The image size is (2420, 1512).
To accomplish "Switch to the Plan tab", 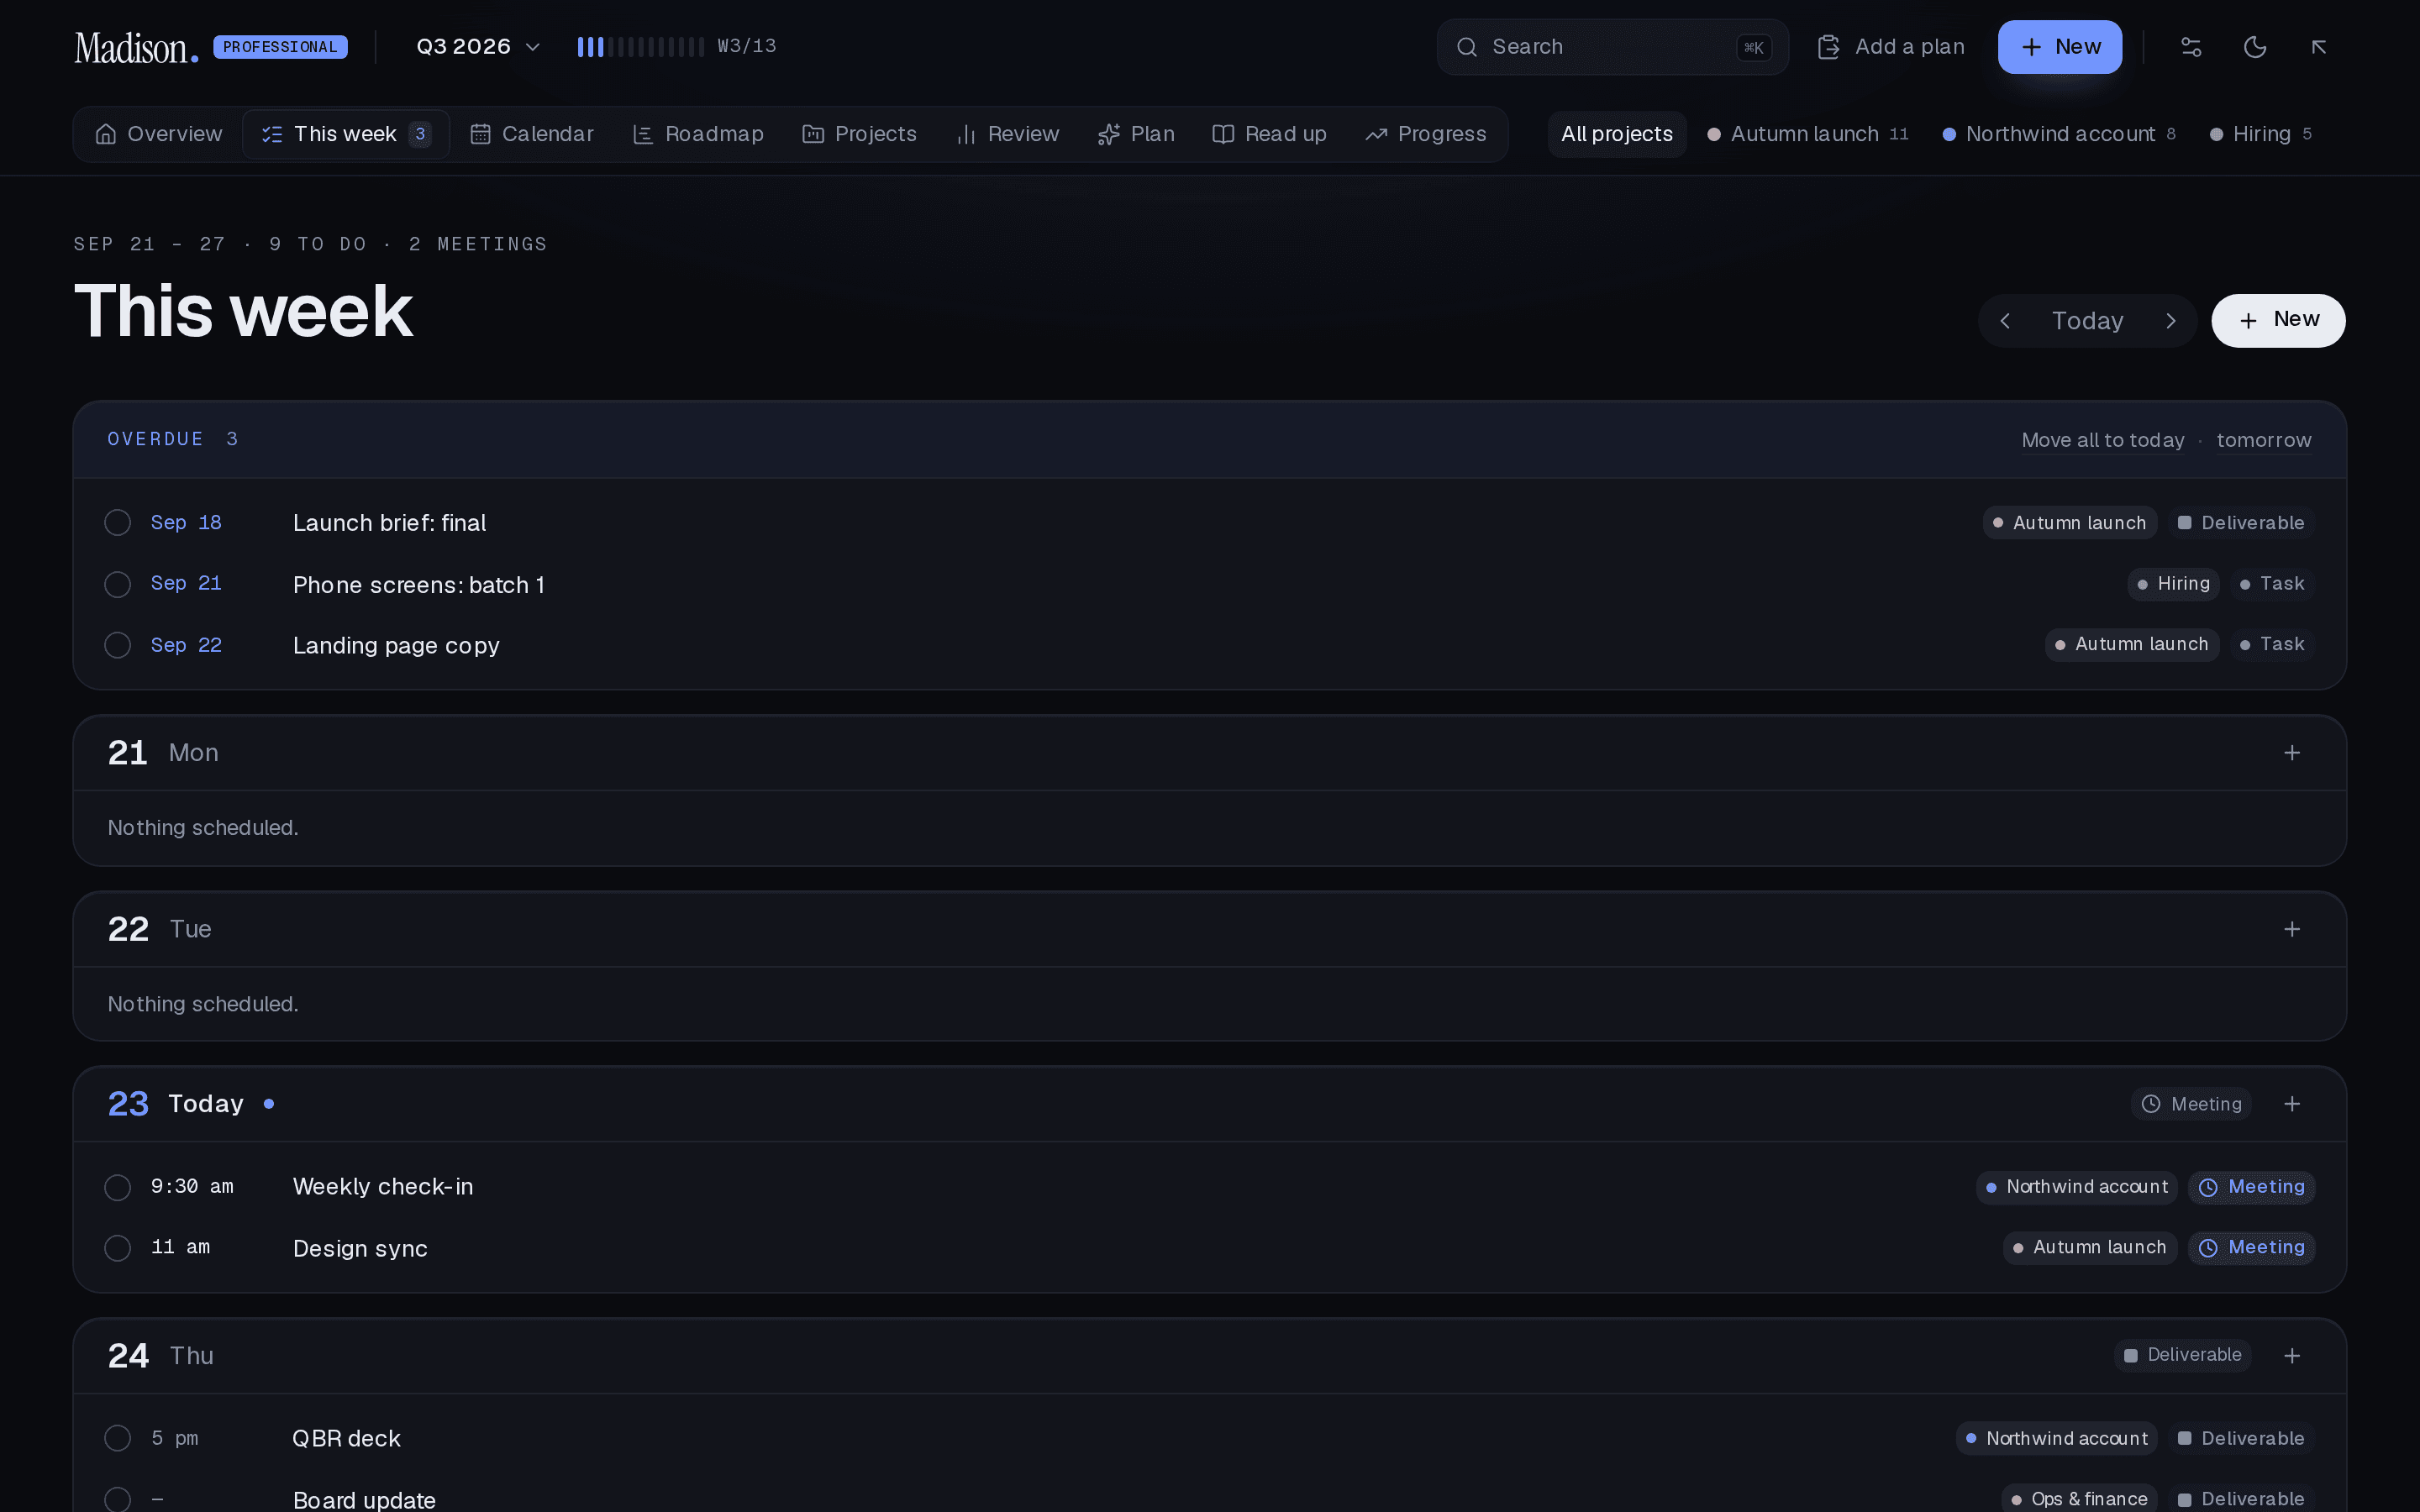I will click(1136, 134).
